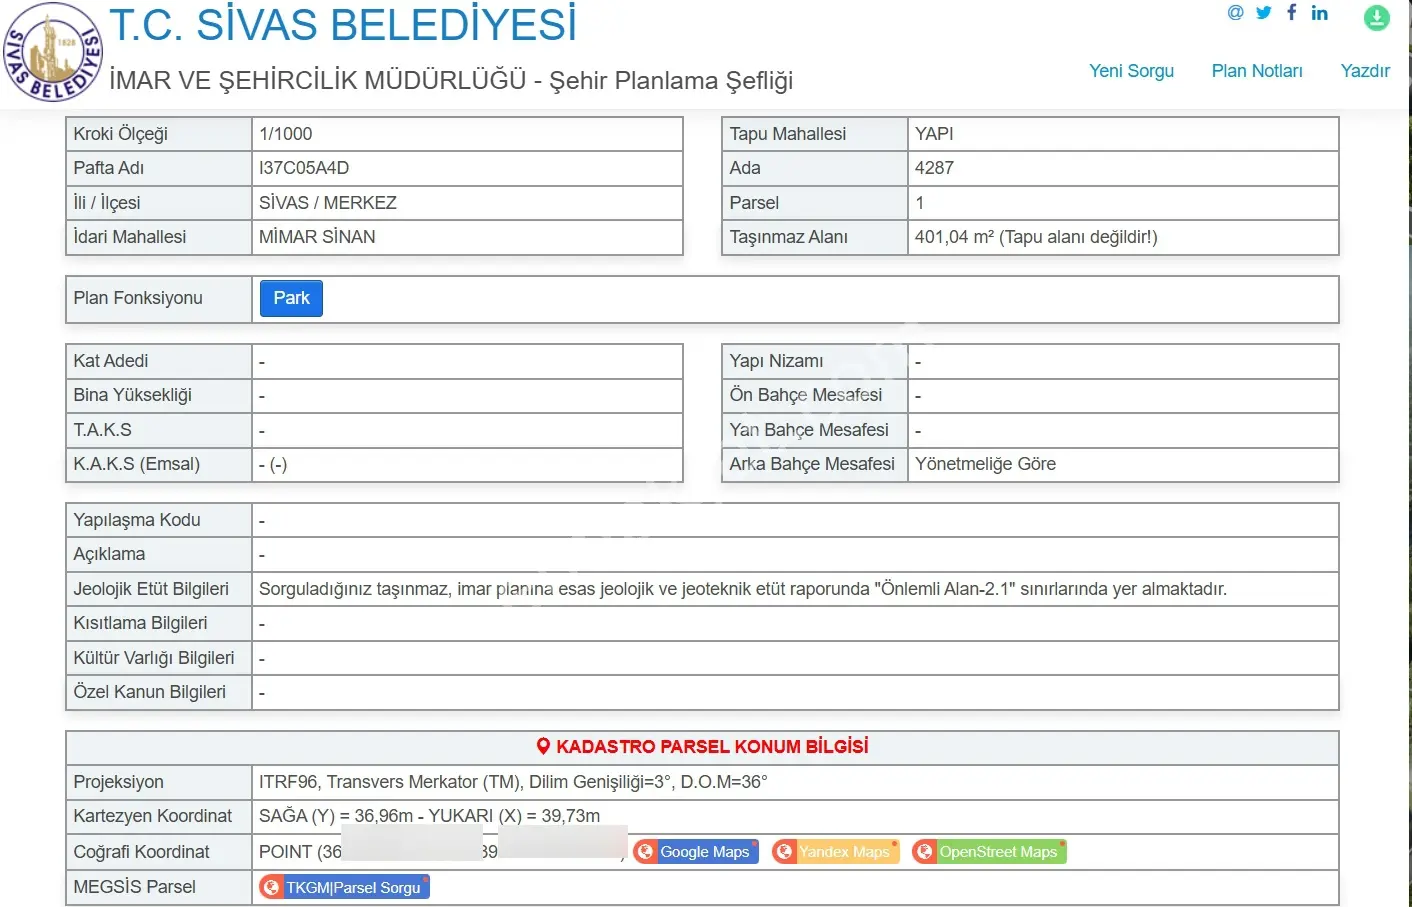Click the red pin icon in Kadastro header
Viewport: 1412px width, 907px height.
click(543, 746)
